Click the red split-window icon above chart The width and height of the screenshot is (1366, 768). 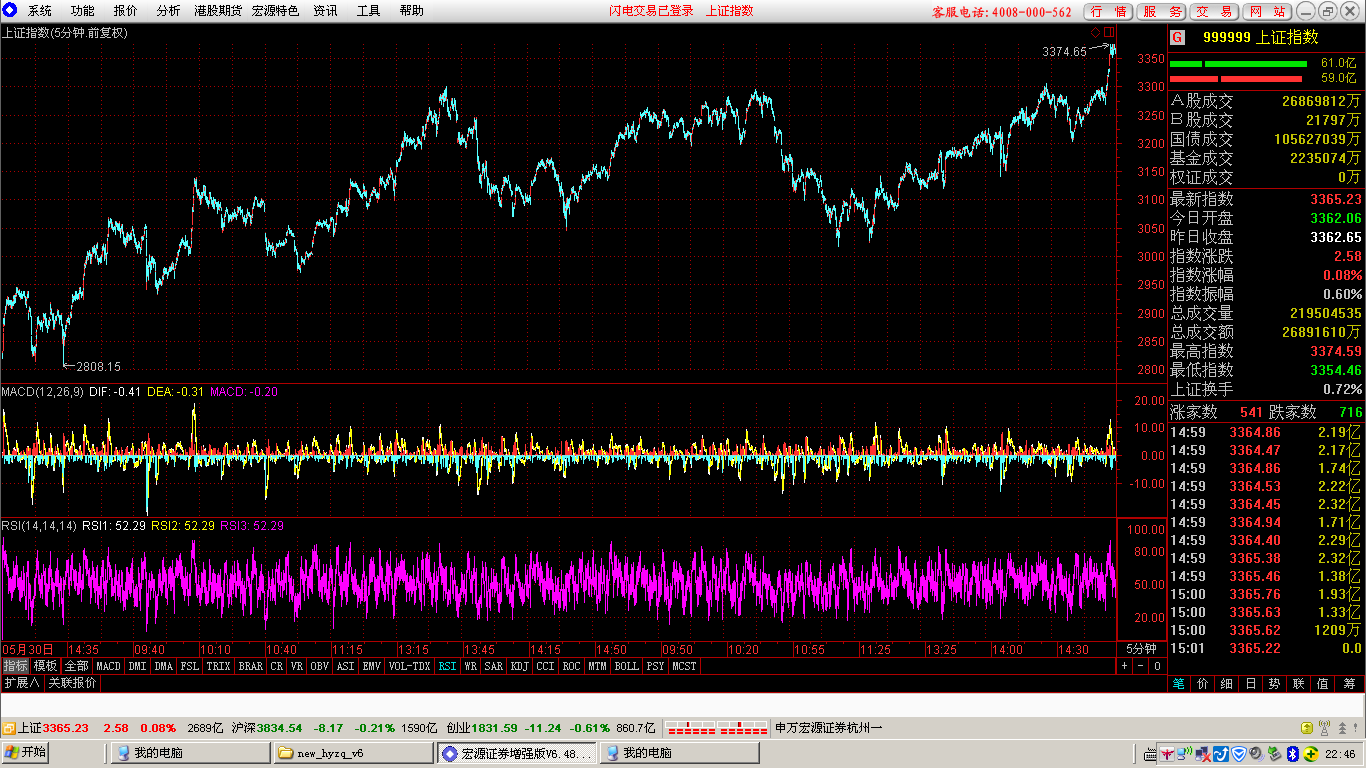pos(1108,32)
